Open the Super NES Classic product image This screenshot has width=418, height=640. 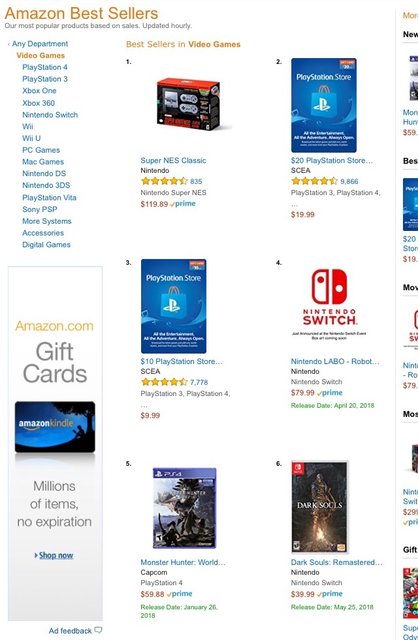(x=188, y=104)
